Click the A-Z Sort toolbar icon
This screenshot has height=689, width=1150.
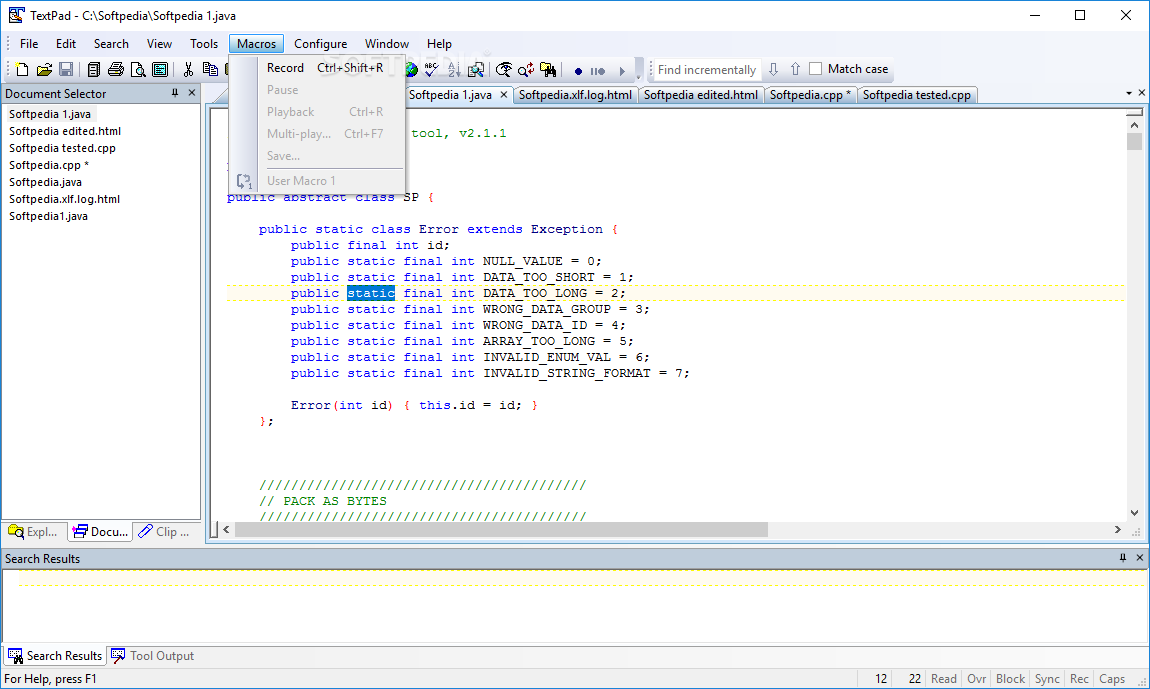coord(454,69)
